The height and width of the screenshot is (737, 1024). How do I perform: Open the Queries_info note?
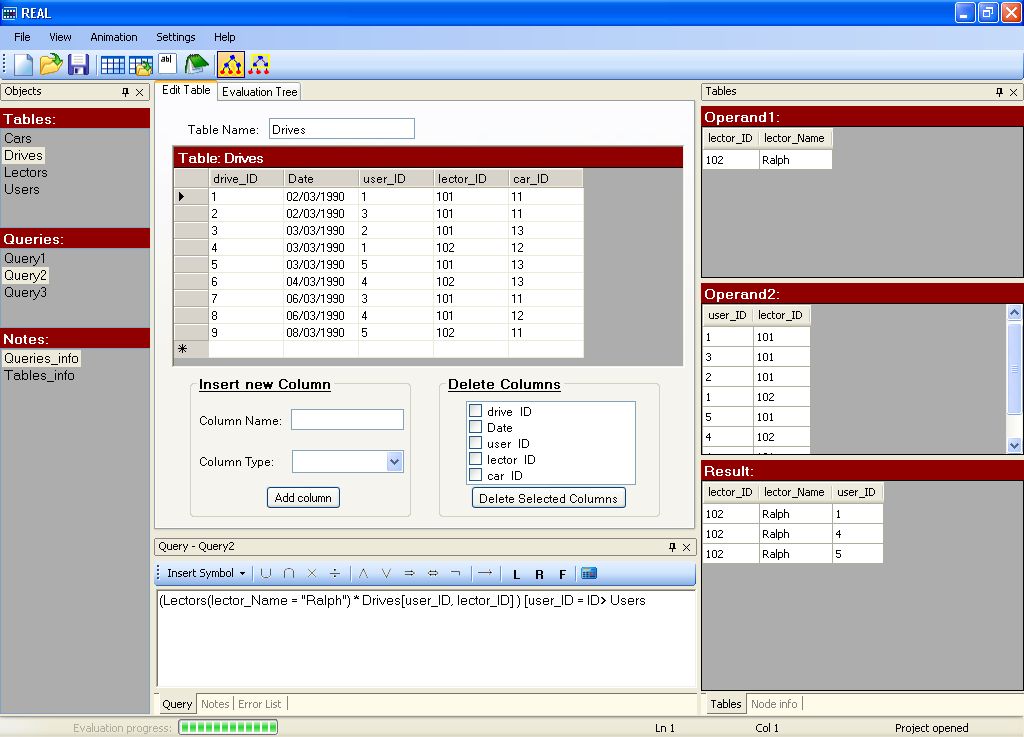click(x=41, y=358)
